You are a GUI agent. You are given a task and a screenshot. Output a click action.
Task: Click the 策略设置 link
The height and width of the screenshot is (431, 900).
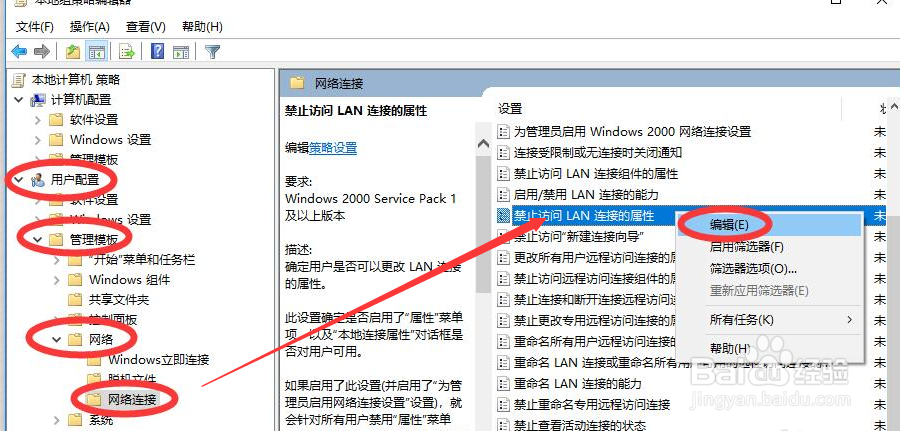pos(333,147)
